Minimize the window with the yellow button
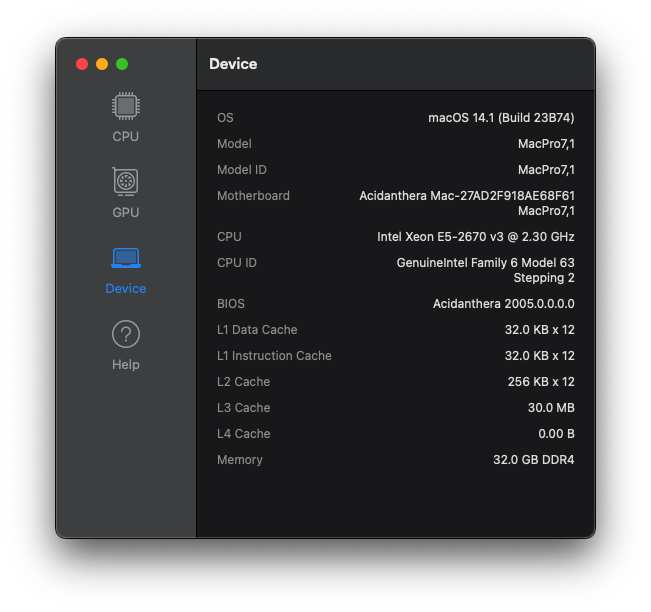The image size is (651, 612). click(102, 64)
